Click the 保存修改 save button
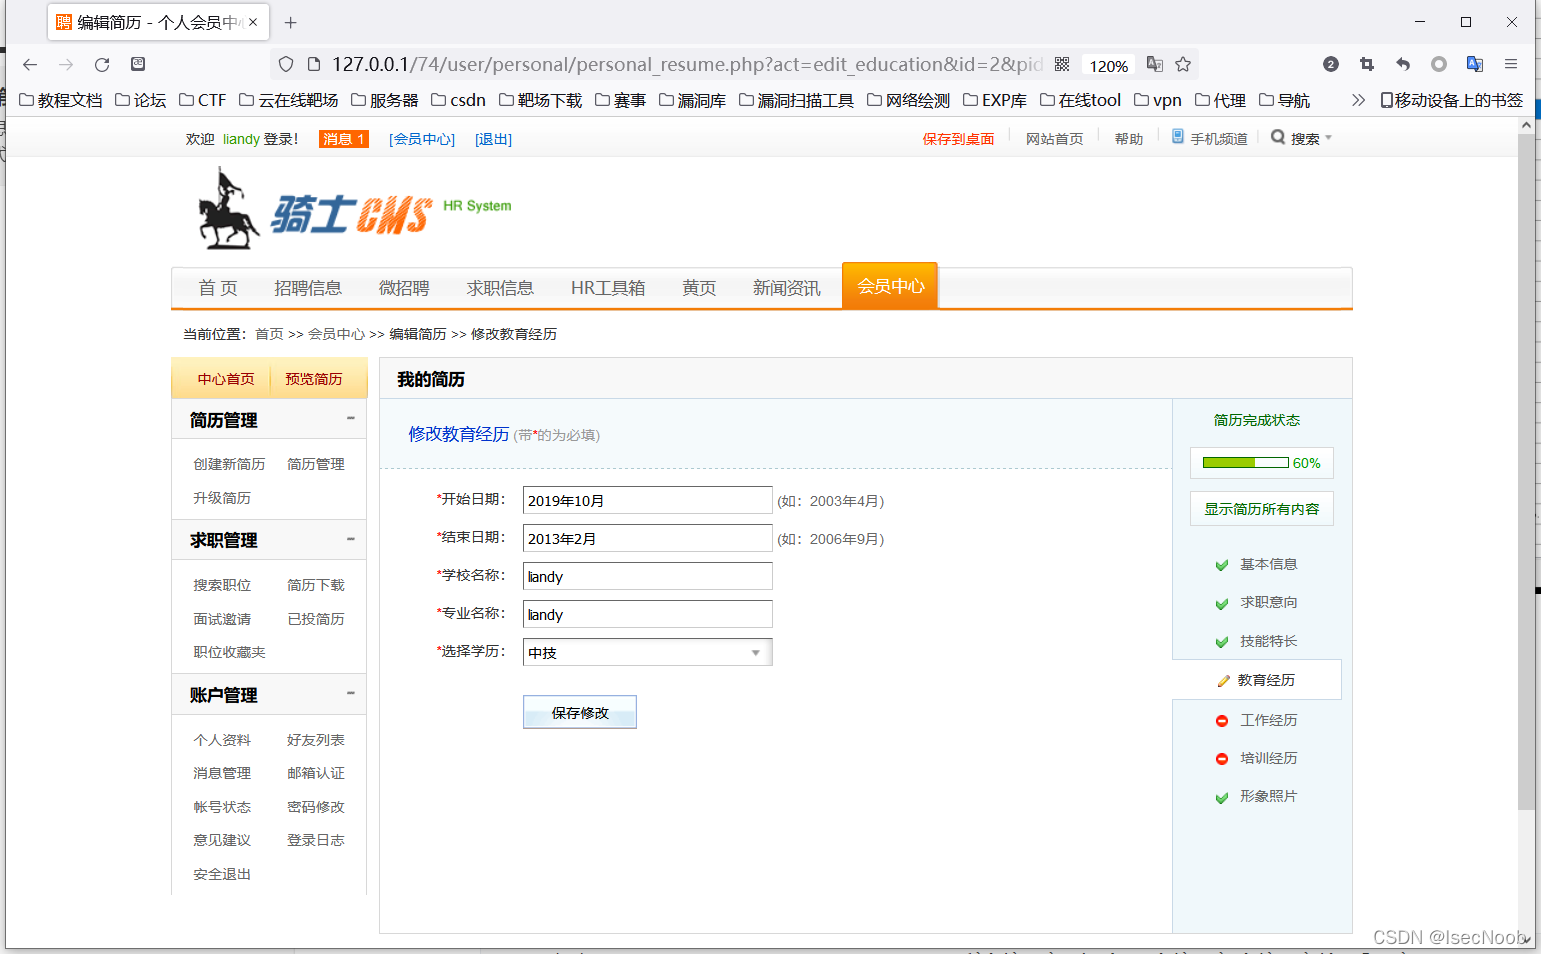The width and height of the screenshot is (1541, 954). [x=580, y=711]
